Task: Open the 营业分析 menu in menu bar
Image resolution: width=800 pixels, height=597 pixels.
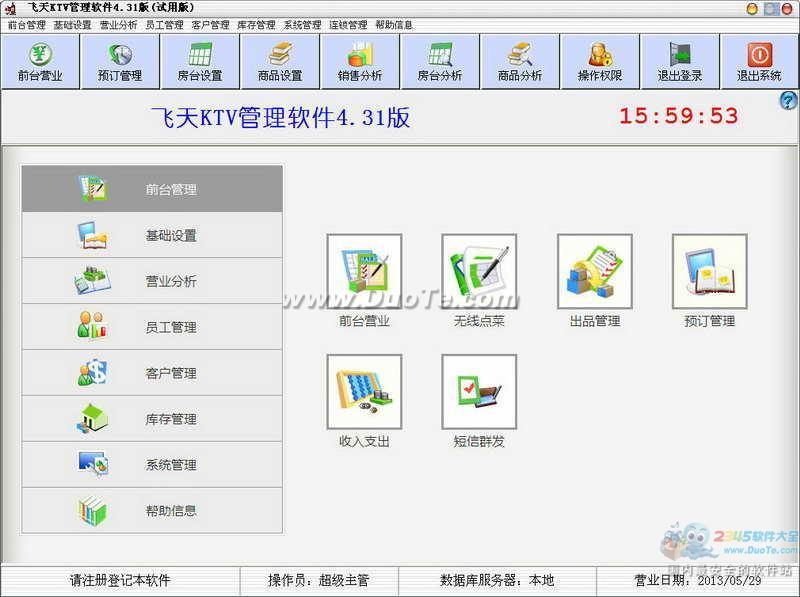Action: click(x=118, y=25)
